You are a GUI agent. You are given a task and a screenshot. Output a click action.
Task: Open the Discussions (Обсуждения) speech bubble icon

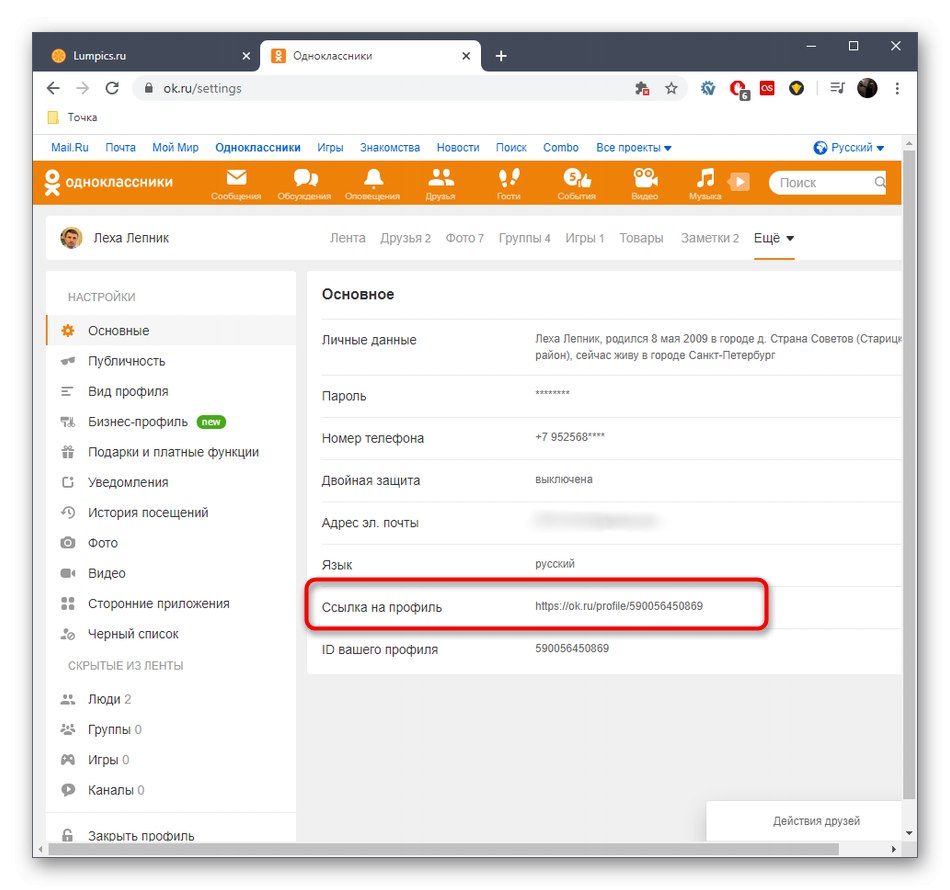coord(305,178)
